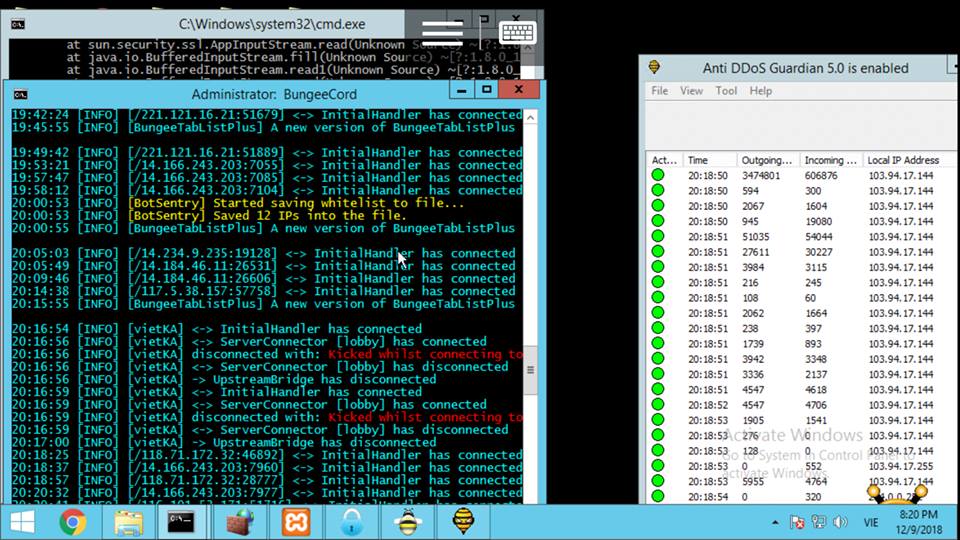960x540 pixels.
Task: Click green status icon of outgoing 51035 row
Action: pos(658,236)
